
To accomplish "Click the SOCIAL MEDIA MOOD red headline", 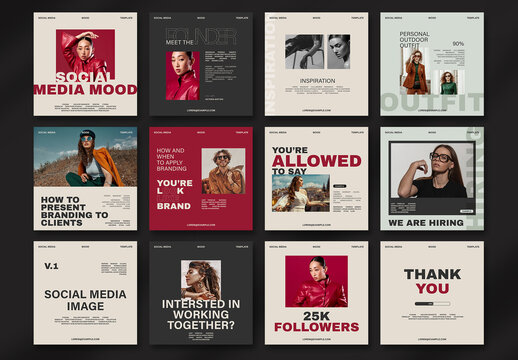I will click(85, 84).
